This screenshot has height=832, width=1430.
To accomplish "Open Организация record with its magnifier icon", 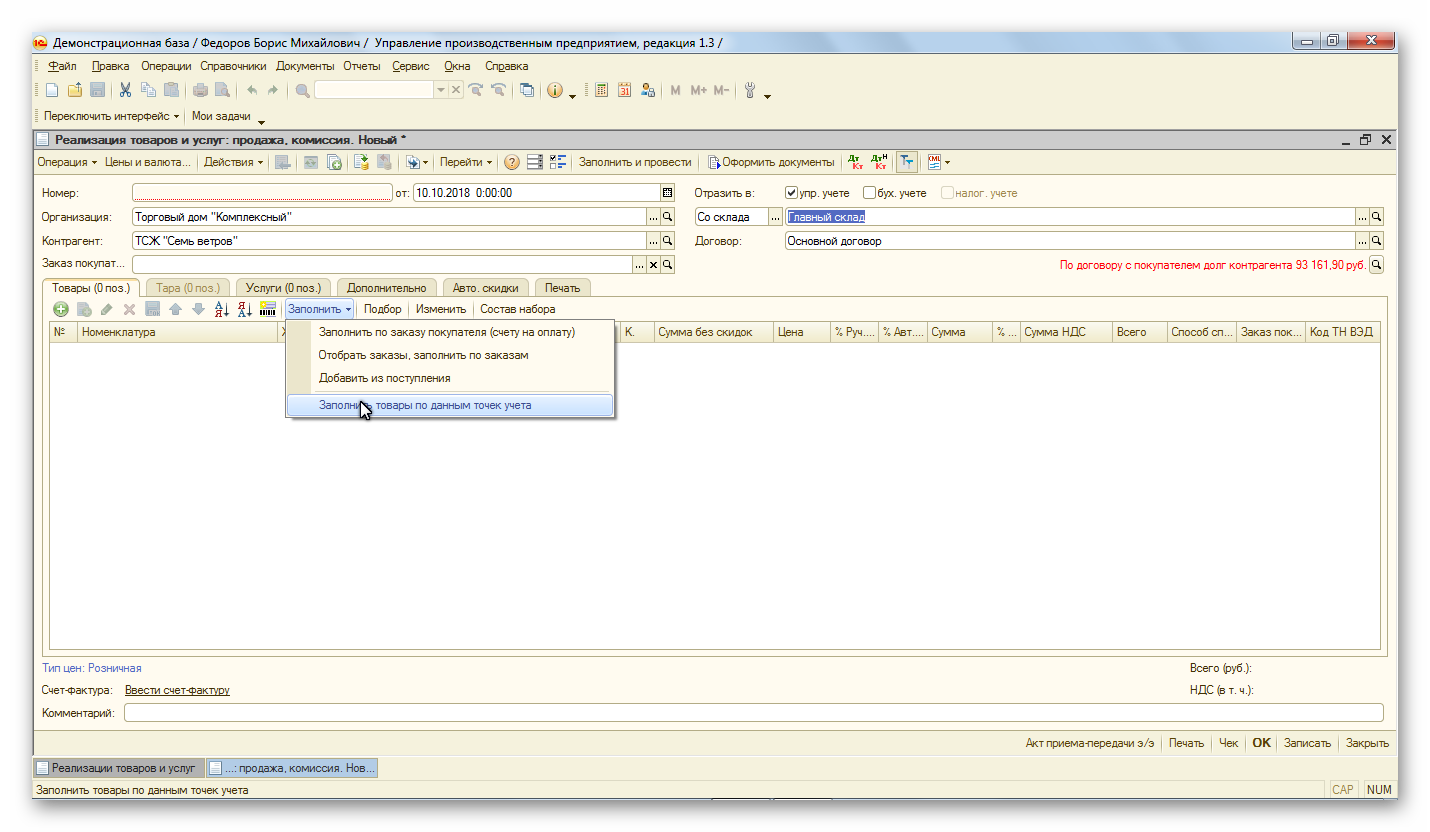I will coord(668,217).
